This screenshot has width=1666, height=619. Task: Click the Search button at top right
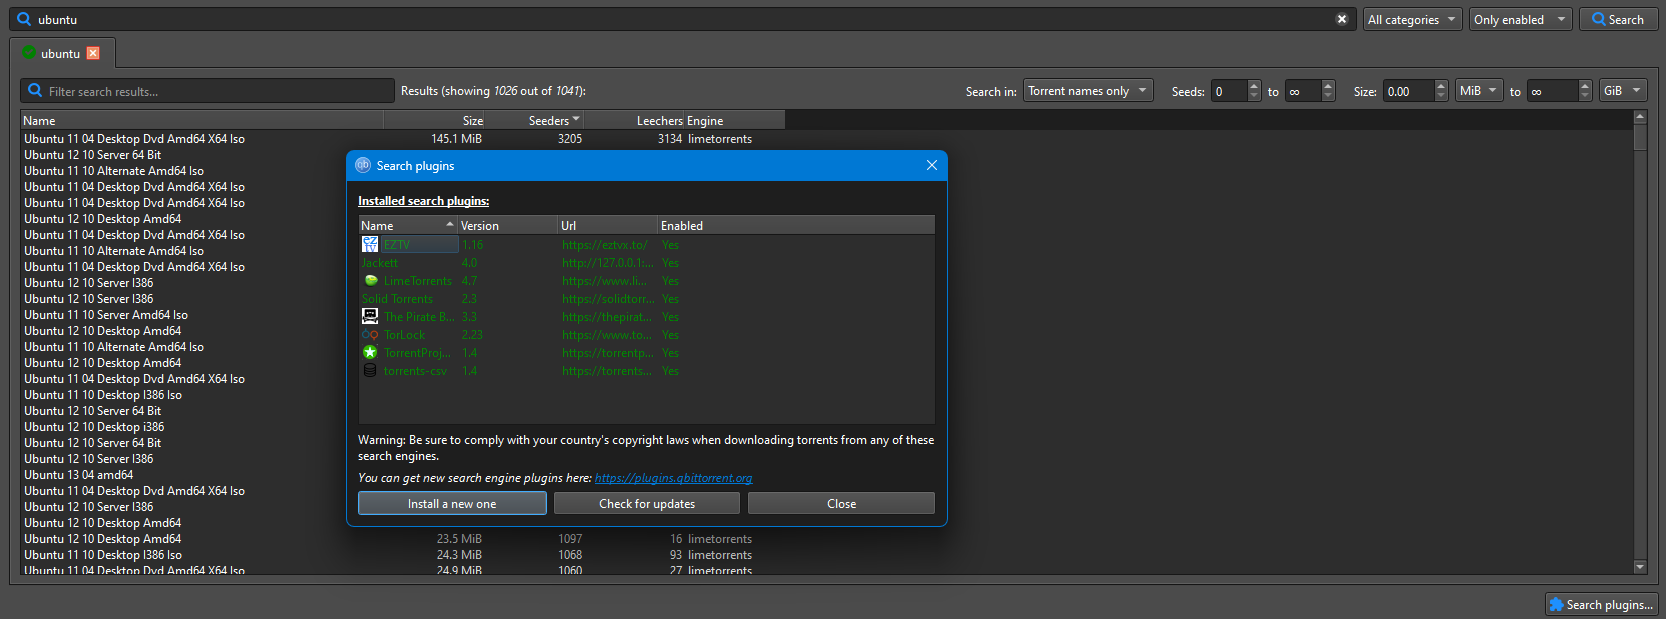1618,19
